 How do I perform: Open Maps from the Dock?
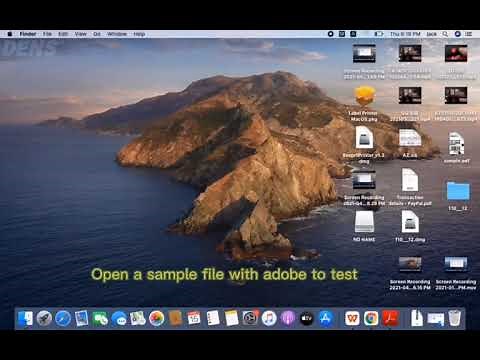click(138, 318)
